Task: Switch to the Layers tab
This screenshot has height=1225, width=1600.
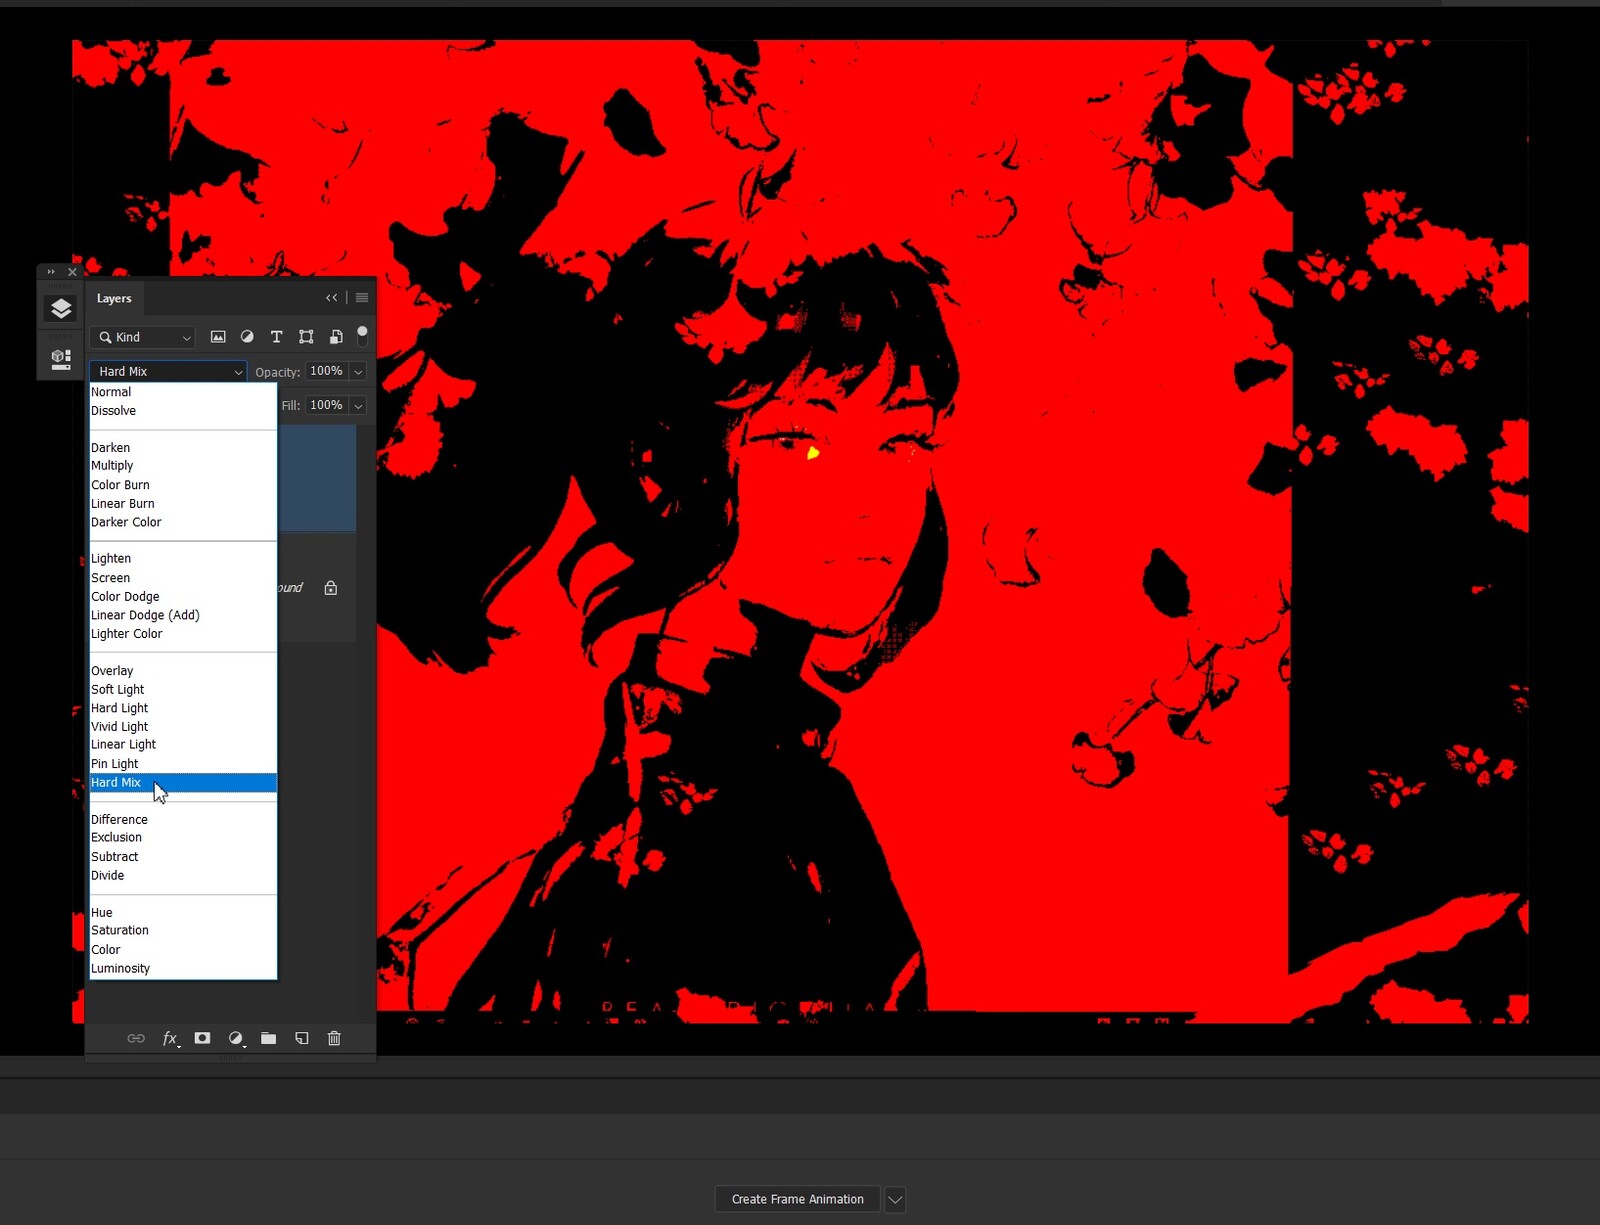Action: click(x=114, y=298)
